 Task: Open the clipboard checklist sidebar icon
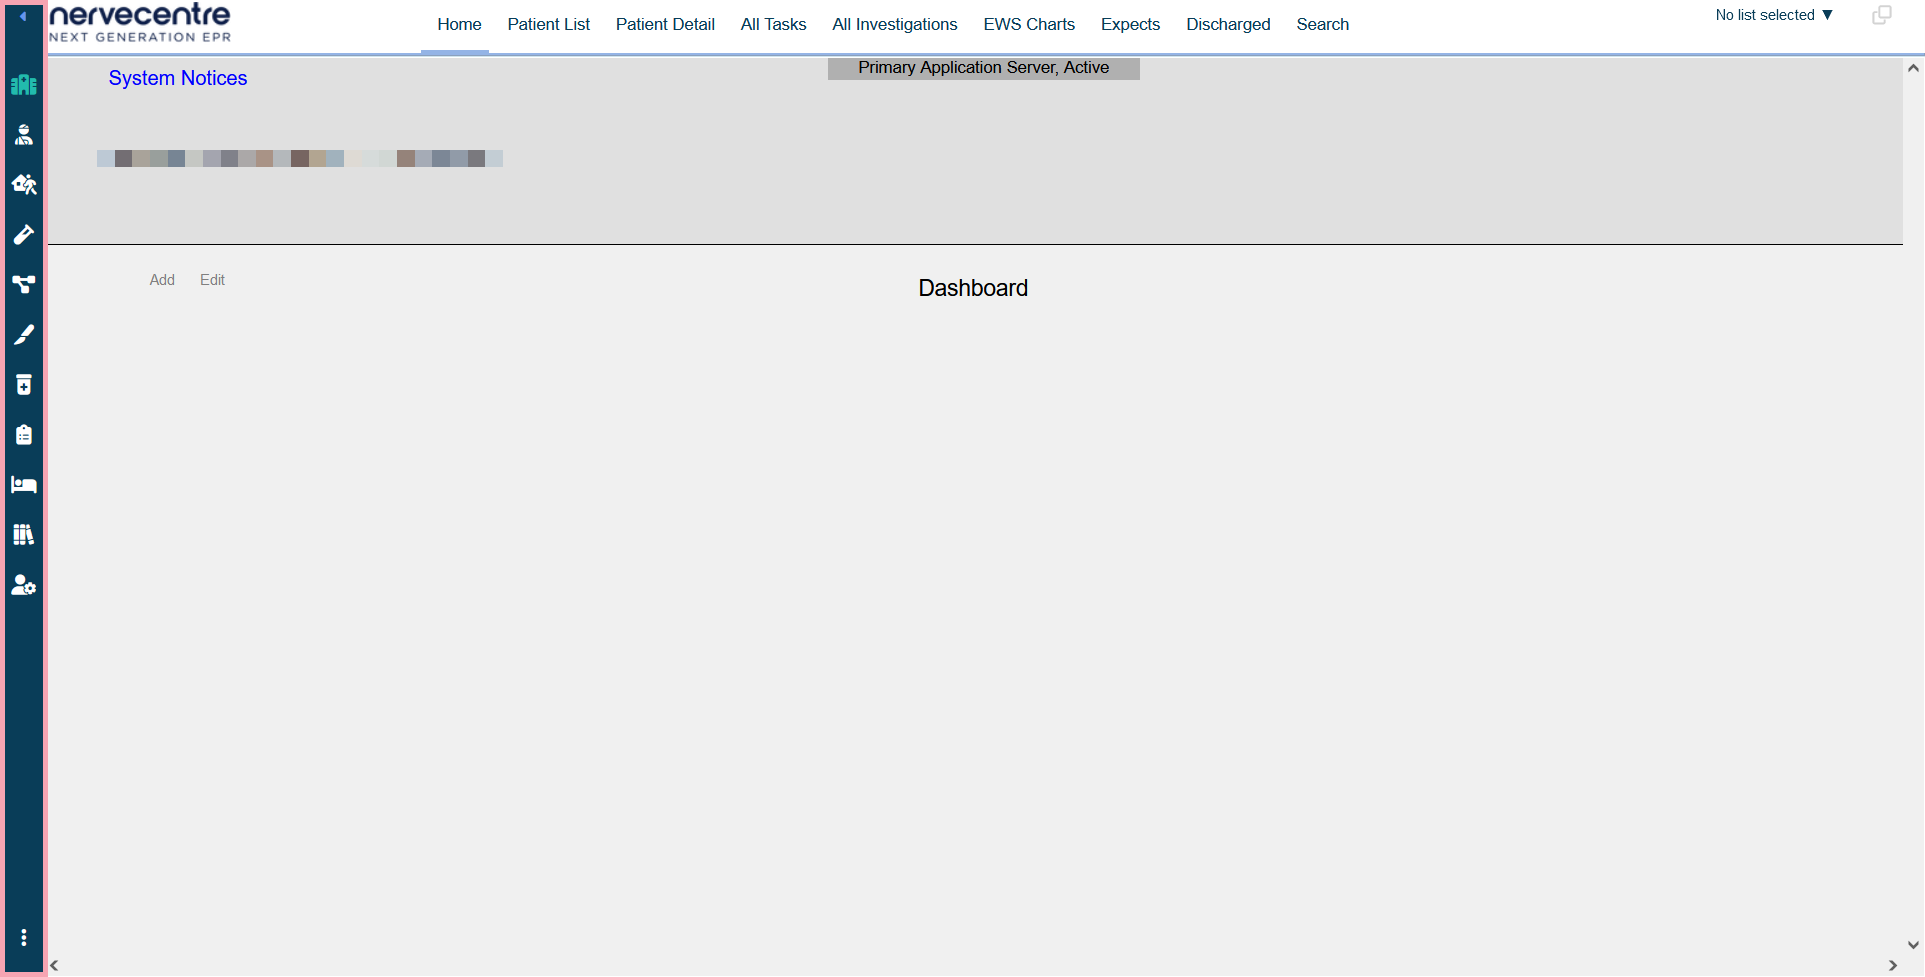(x=24, y=435)
